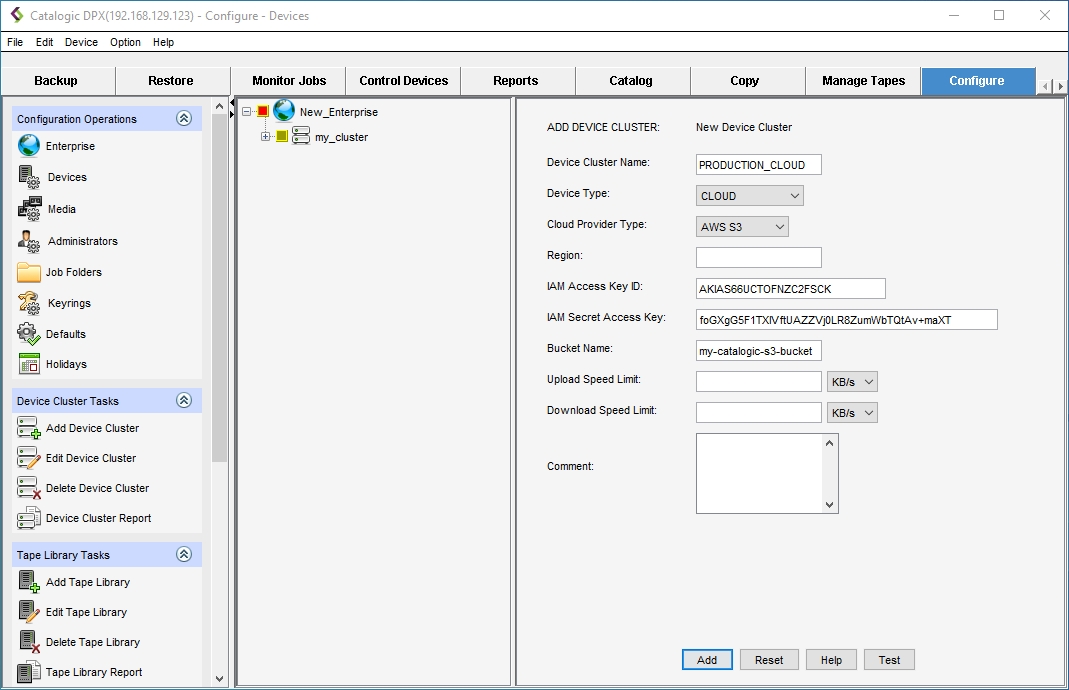Select the Holidays calendar icon
Viewport: 1069px width, 690px height.
pyautogui.click(x=29, y=364)
